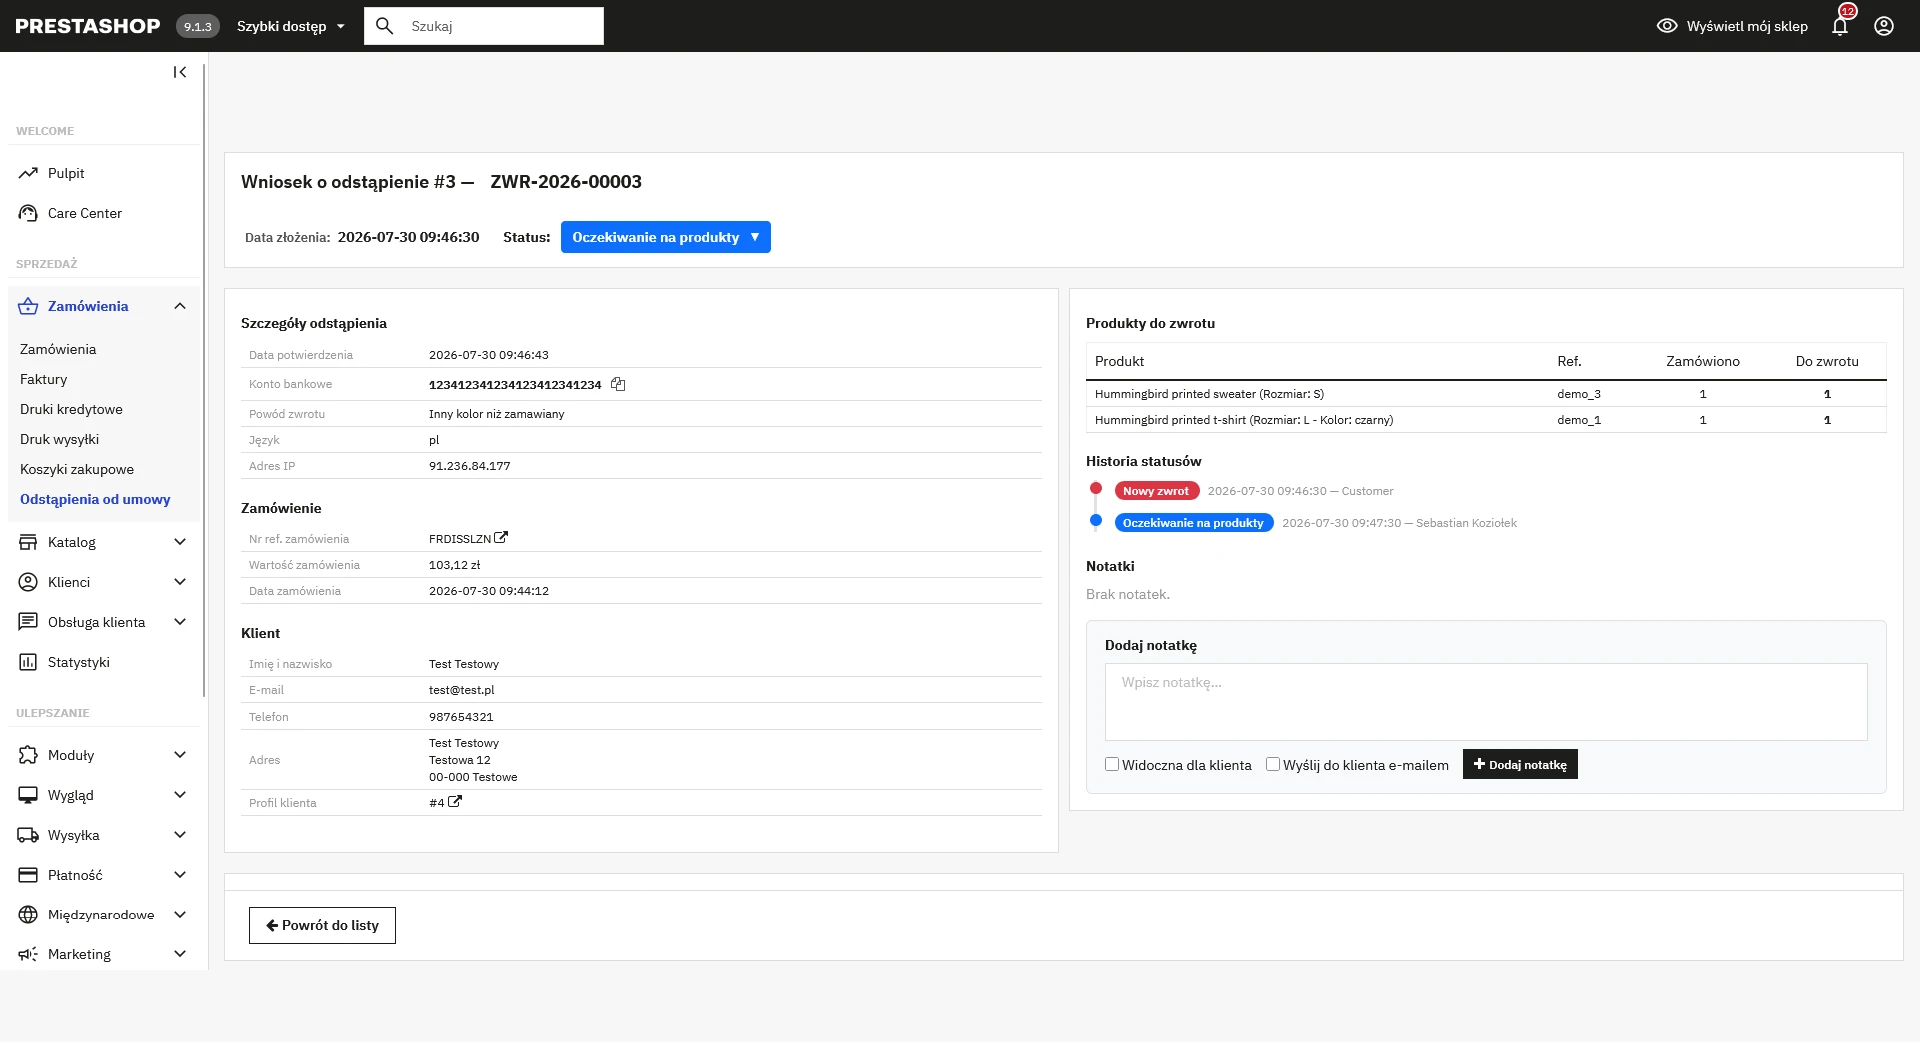
Task: Click the reference number ZWR-2026-00003
Action: pos(566,182)
